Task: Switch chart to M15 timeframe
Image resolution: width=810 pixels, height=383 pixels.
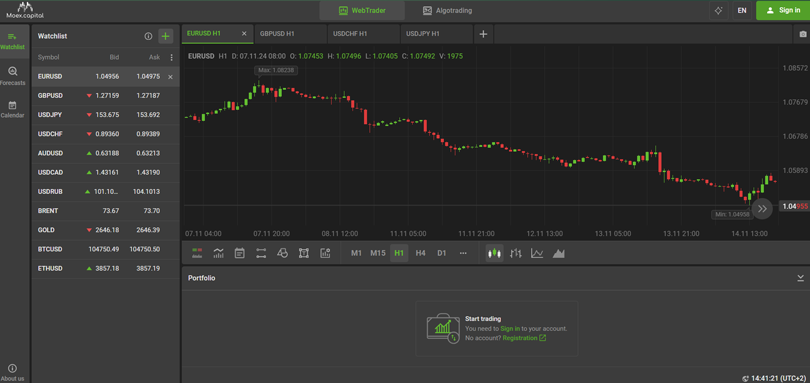Action: point(378,253)
